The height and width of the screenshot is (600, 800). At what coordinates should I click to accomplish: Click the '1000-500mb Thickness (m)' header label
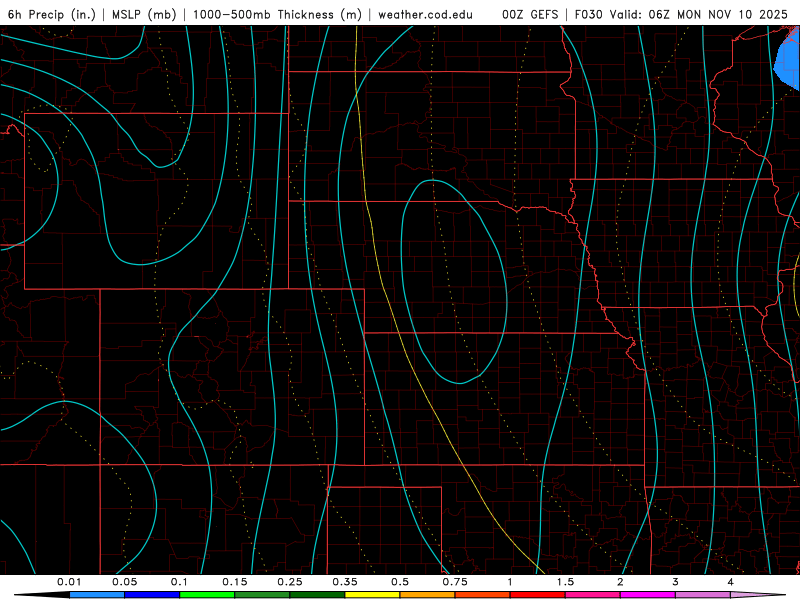click(277, 14)
